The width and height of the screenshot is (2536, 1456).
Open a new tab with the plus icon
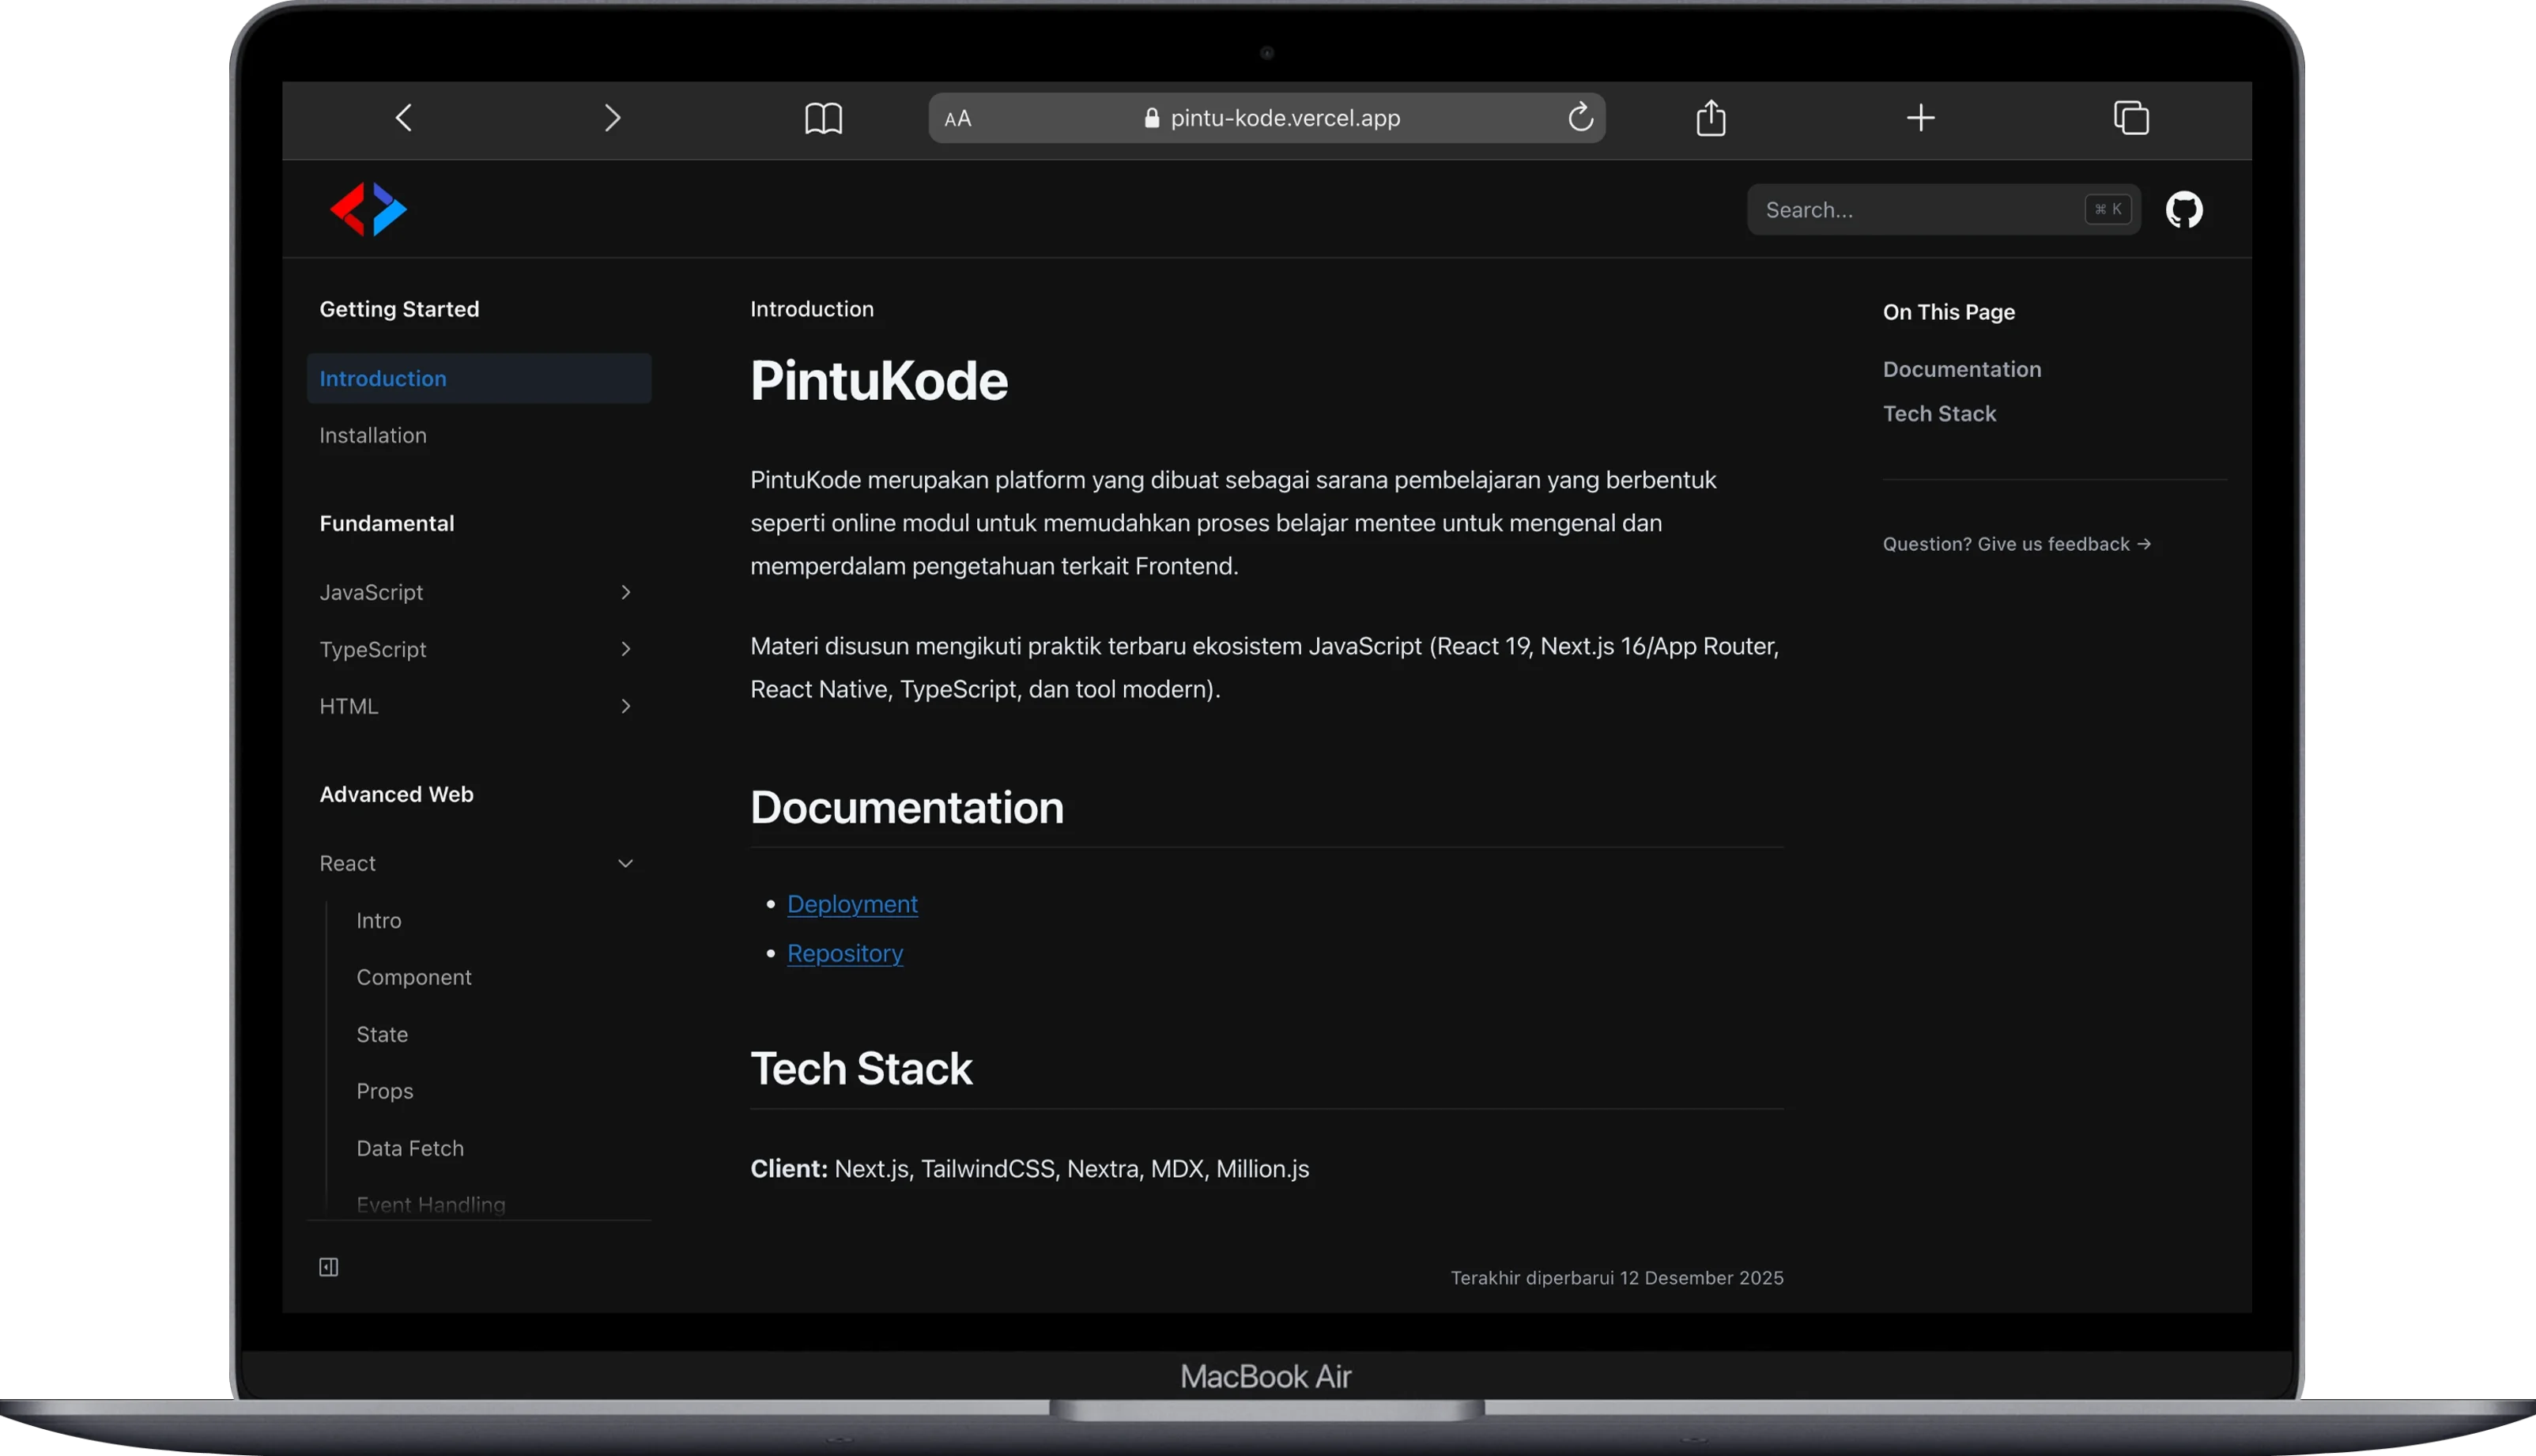[x=1920, y=118]
